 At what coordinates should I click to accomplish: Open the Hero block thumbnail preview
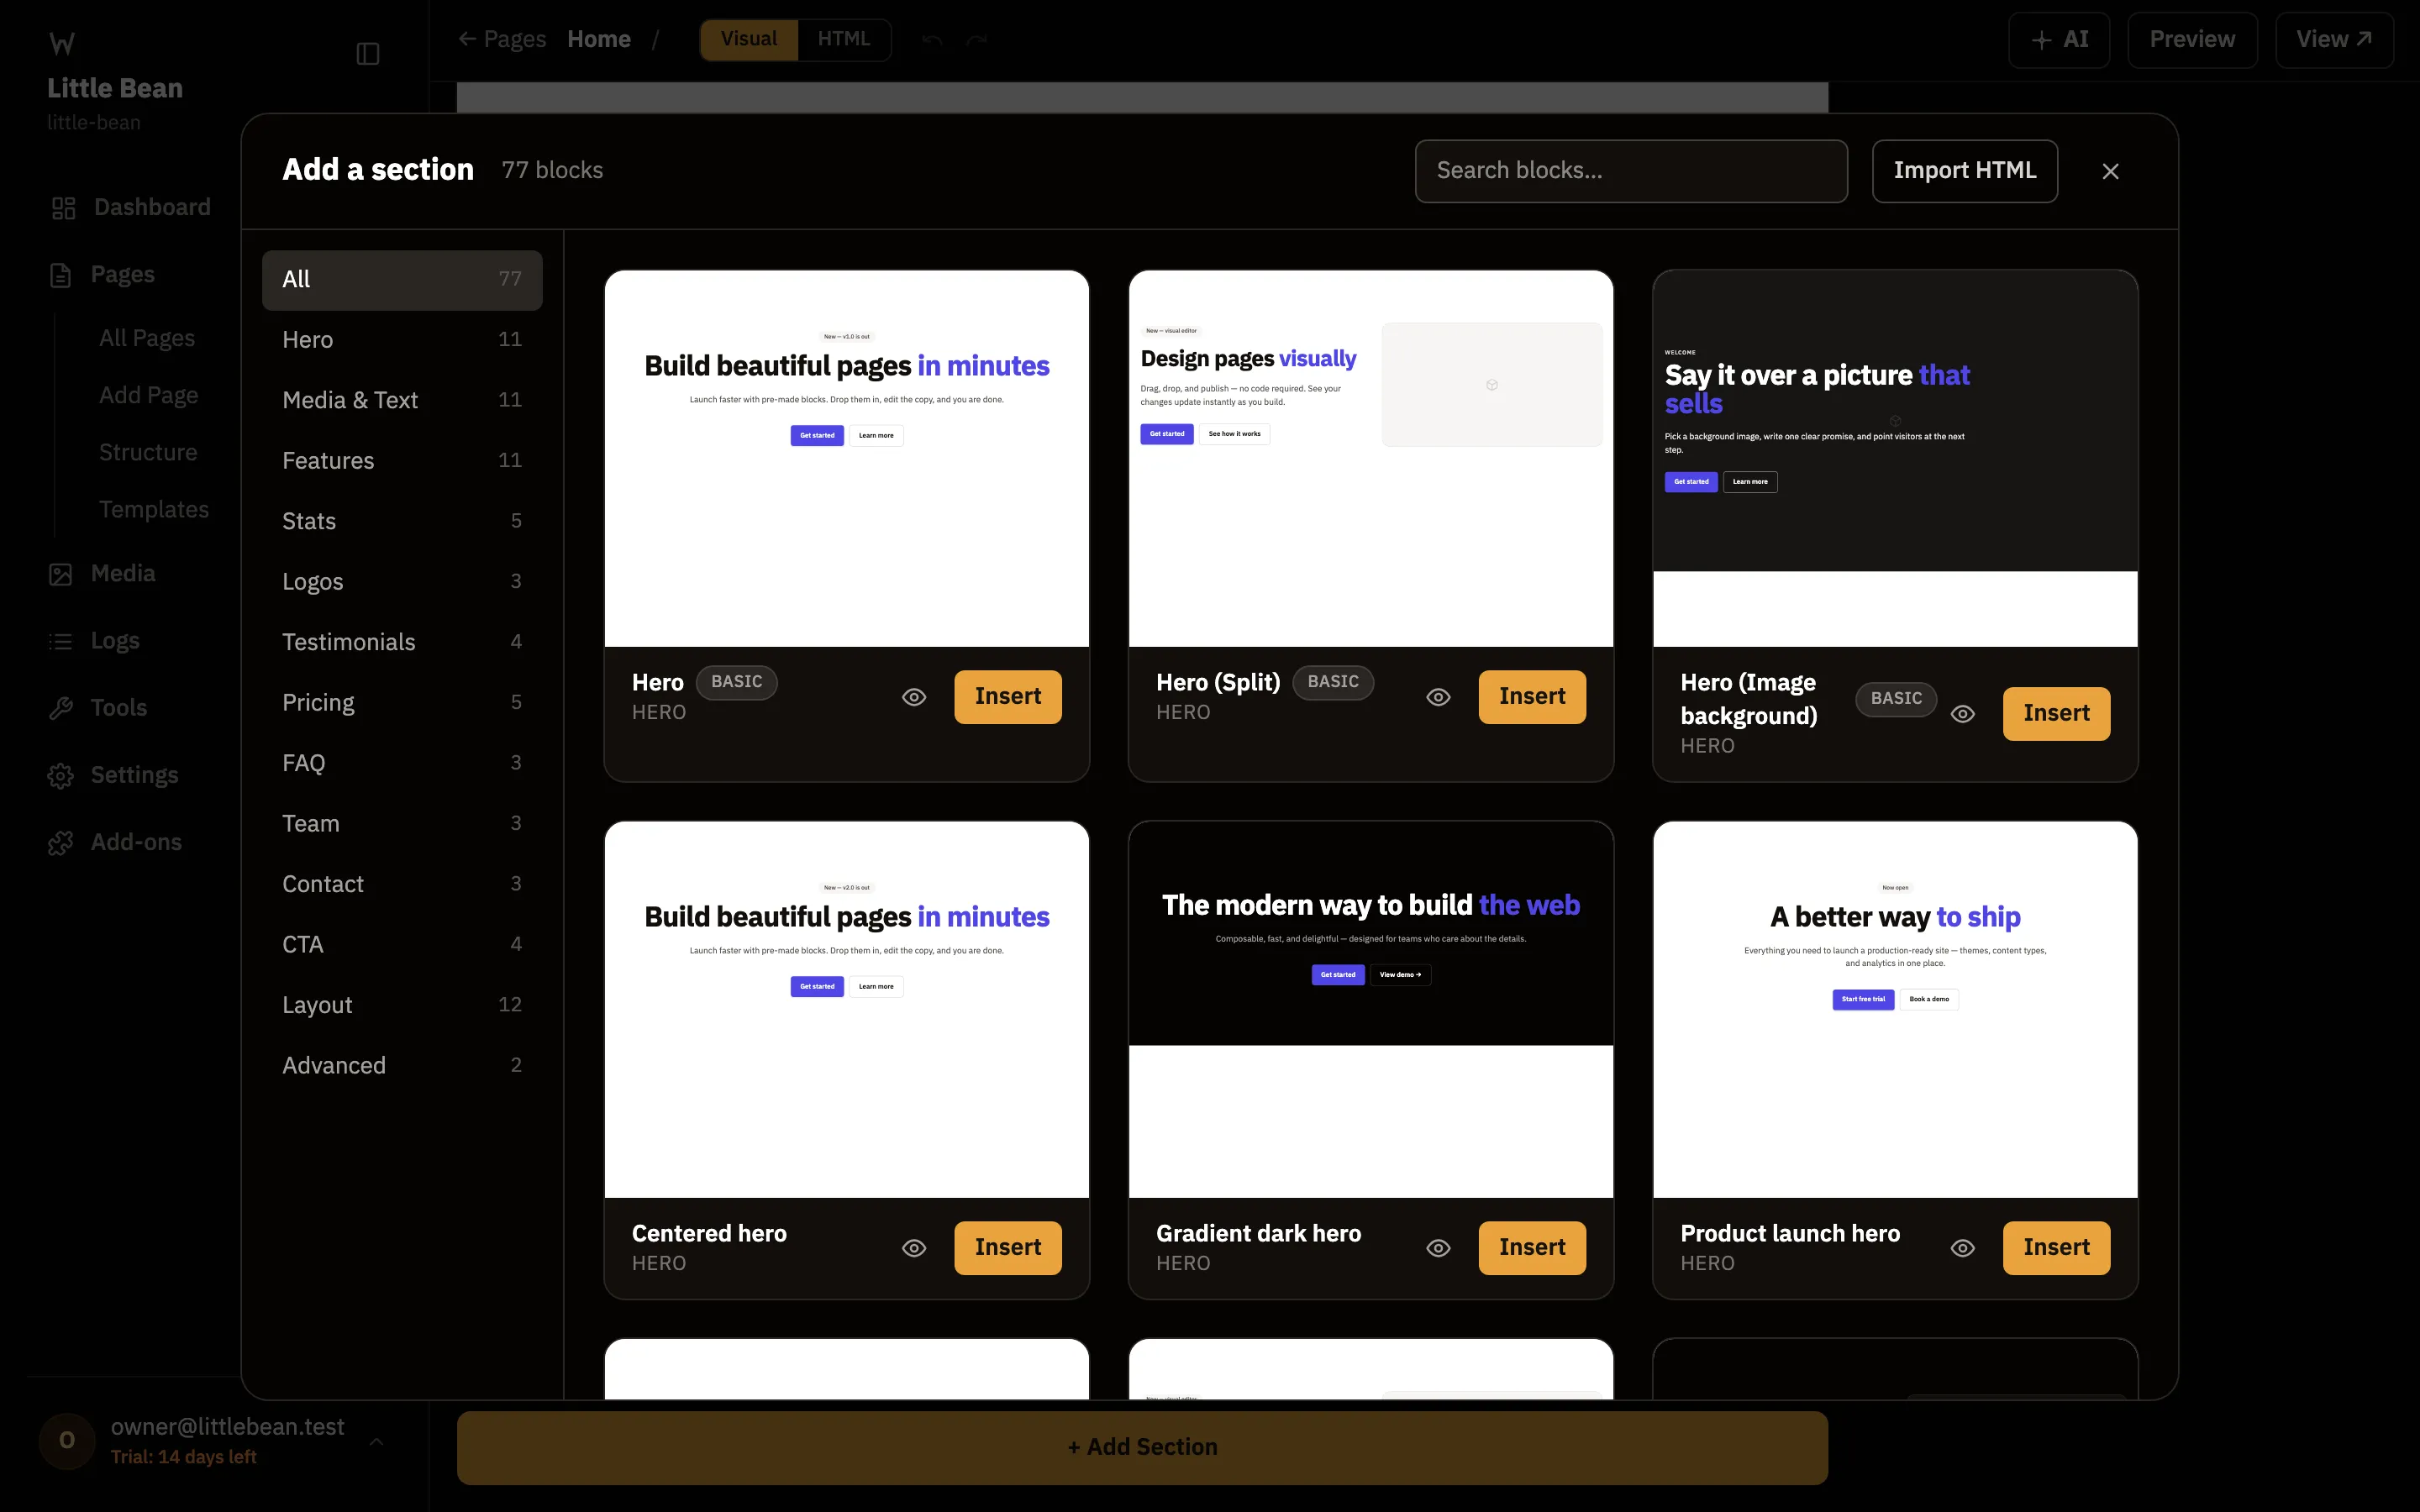pyautogui.click(x=847, y=459)
